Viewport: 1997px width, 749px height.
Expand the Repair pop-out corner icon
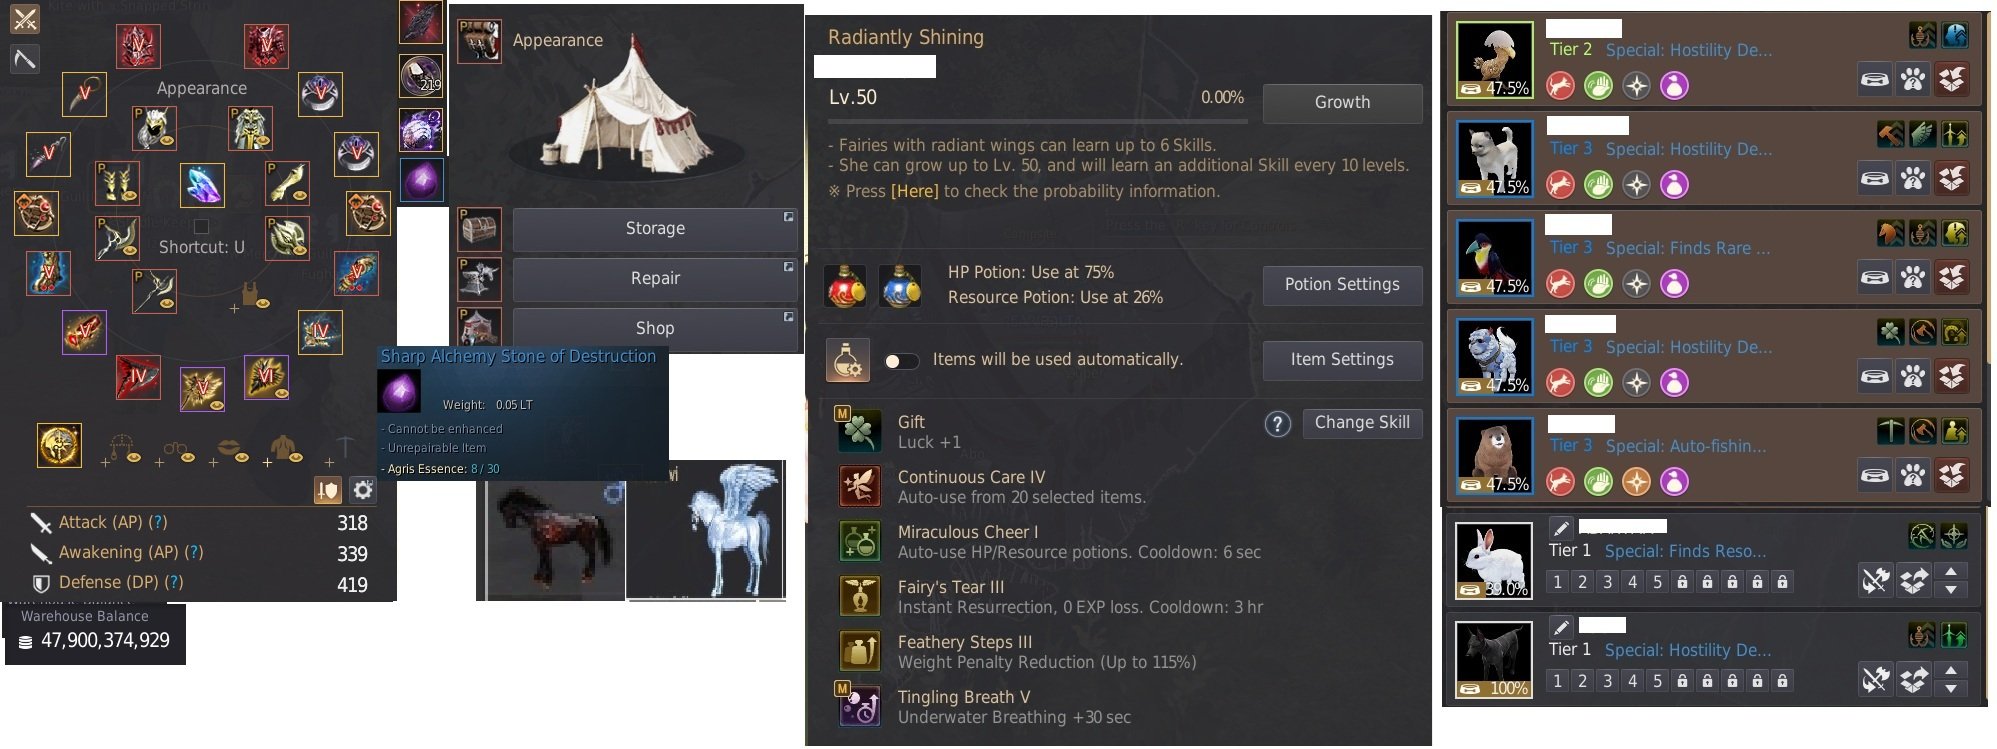click(x=788, y=267)
